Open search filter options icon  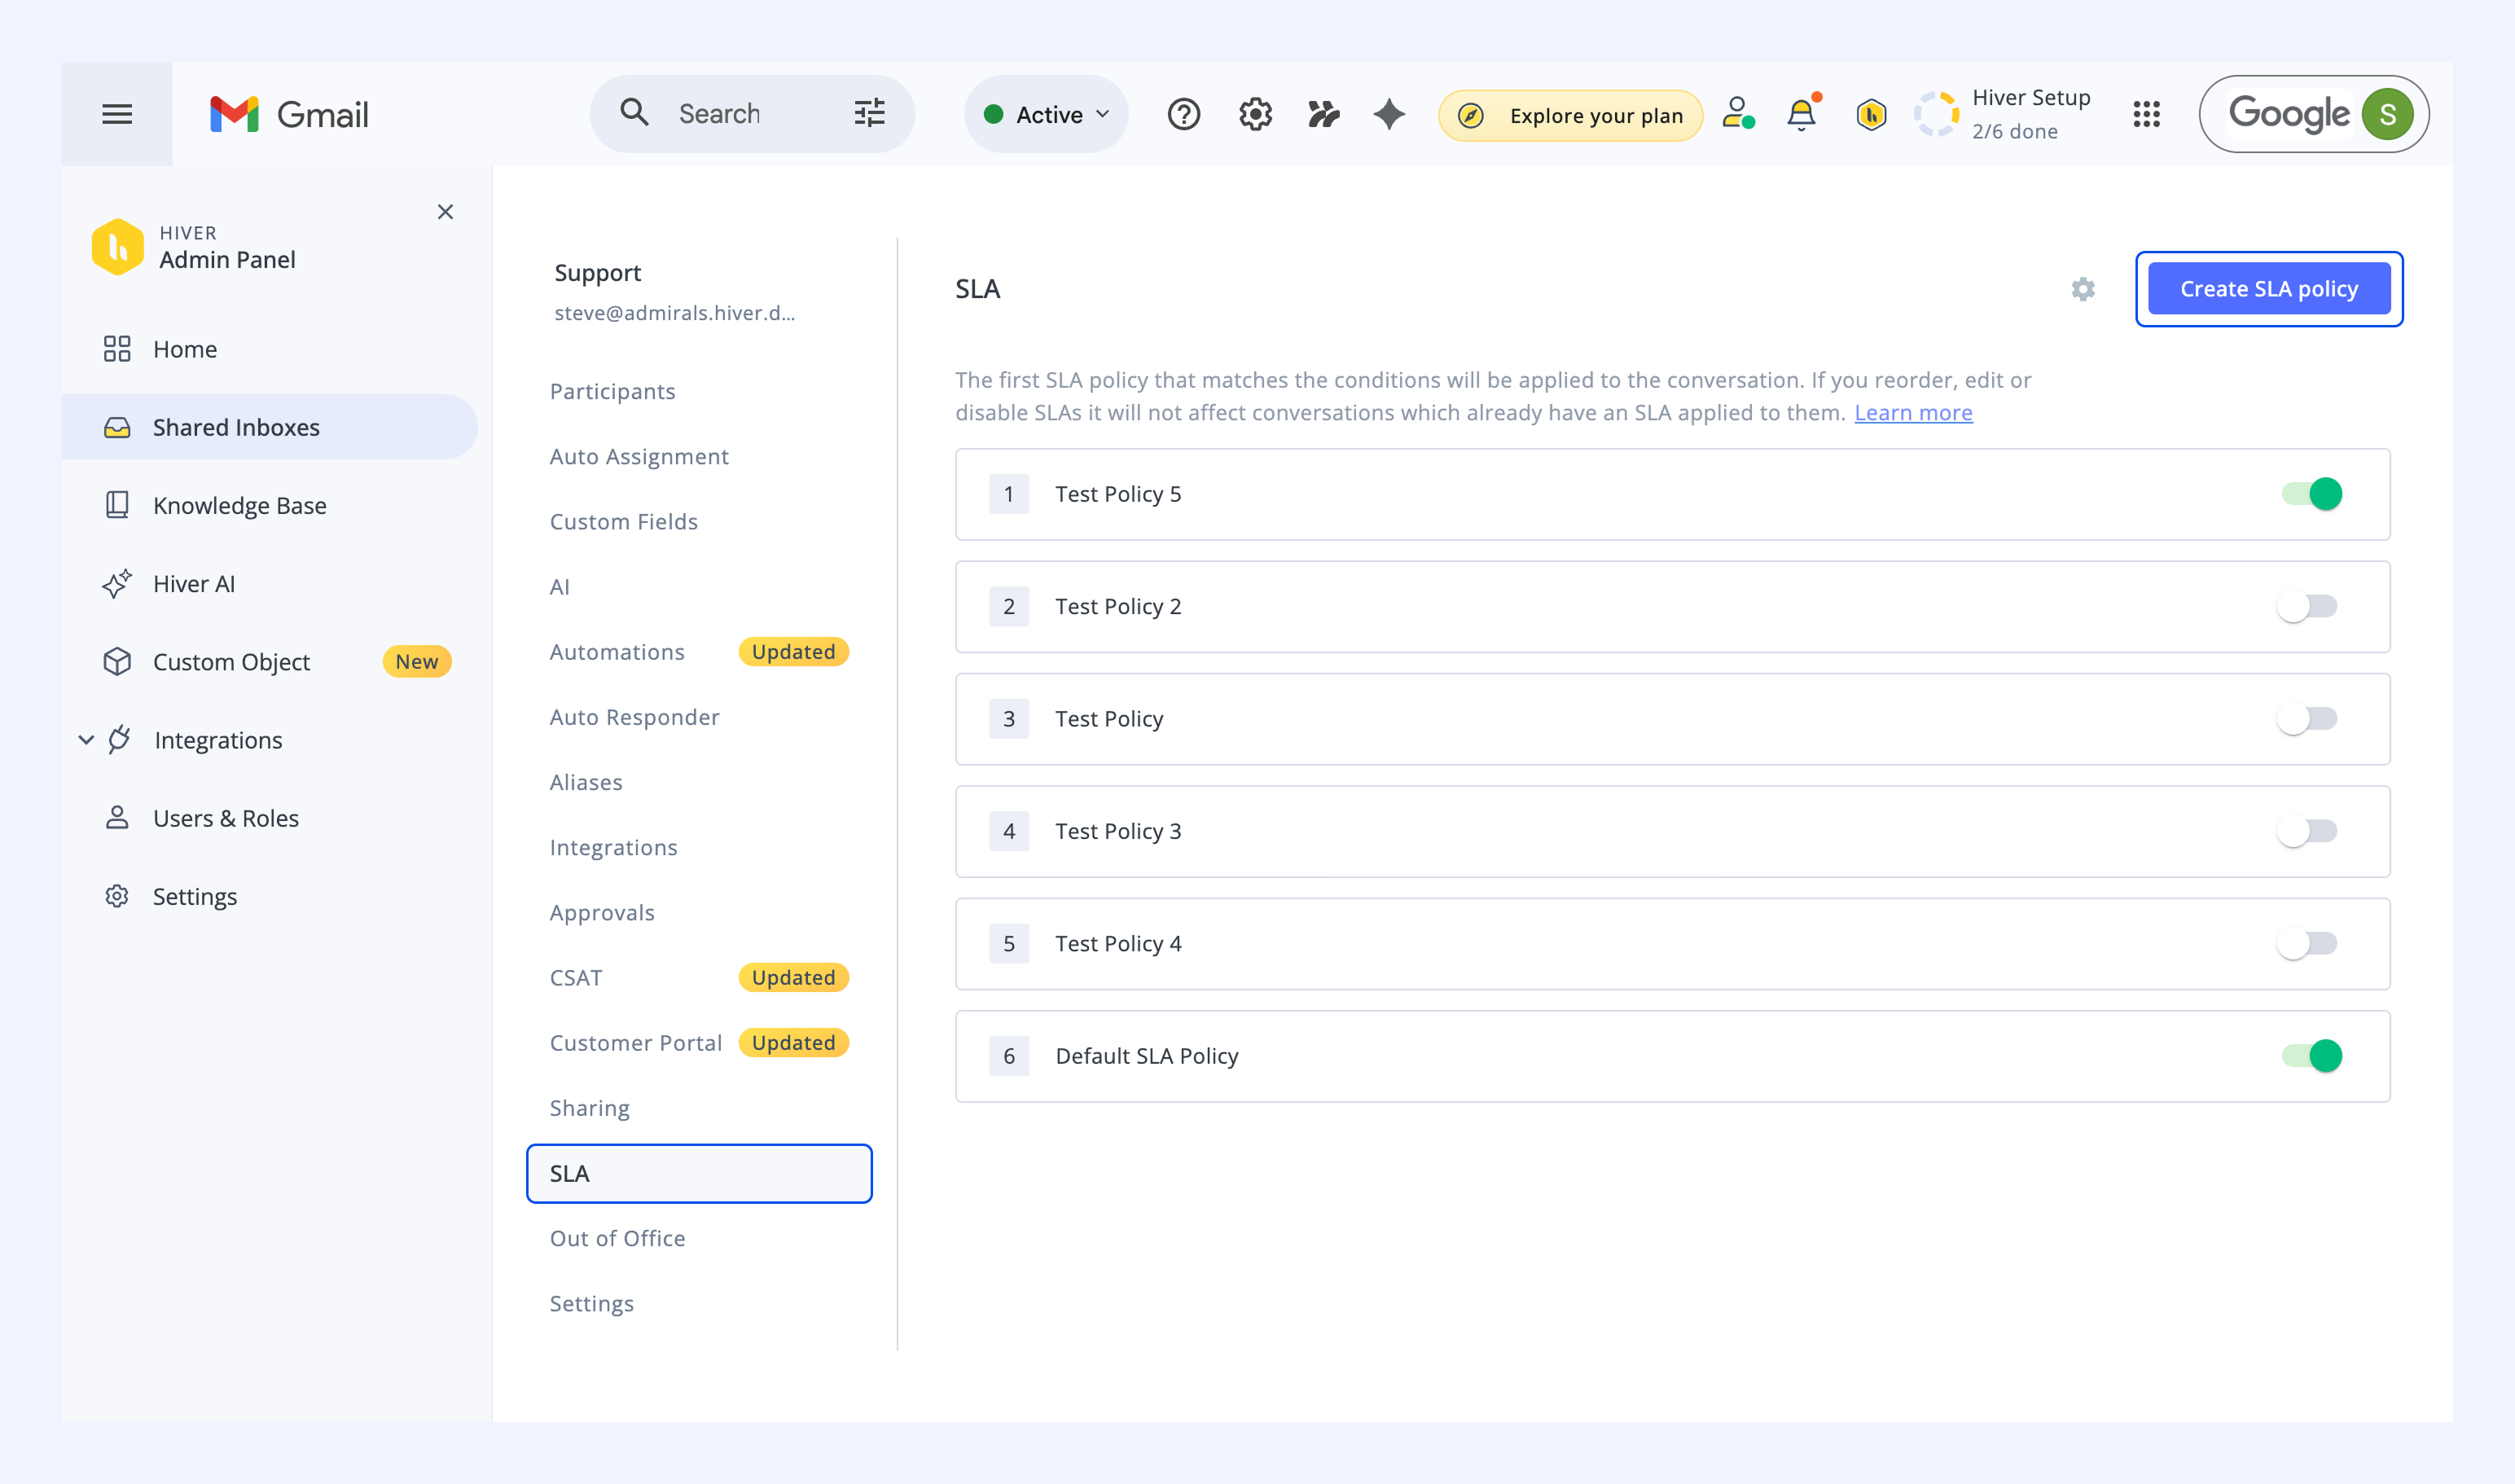(870, 113)
